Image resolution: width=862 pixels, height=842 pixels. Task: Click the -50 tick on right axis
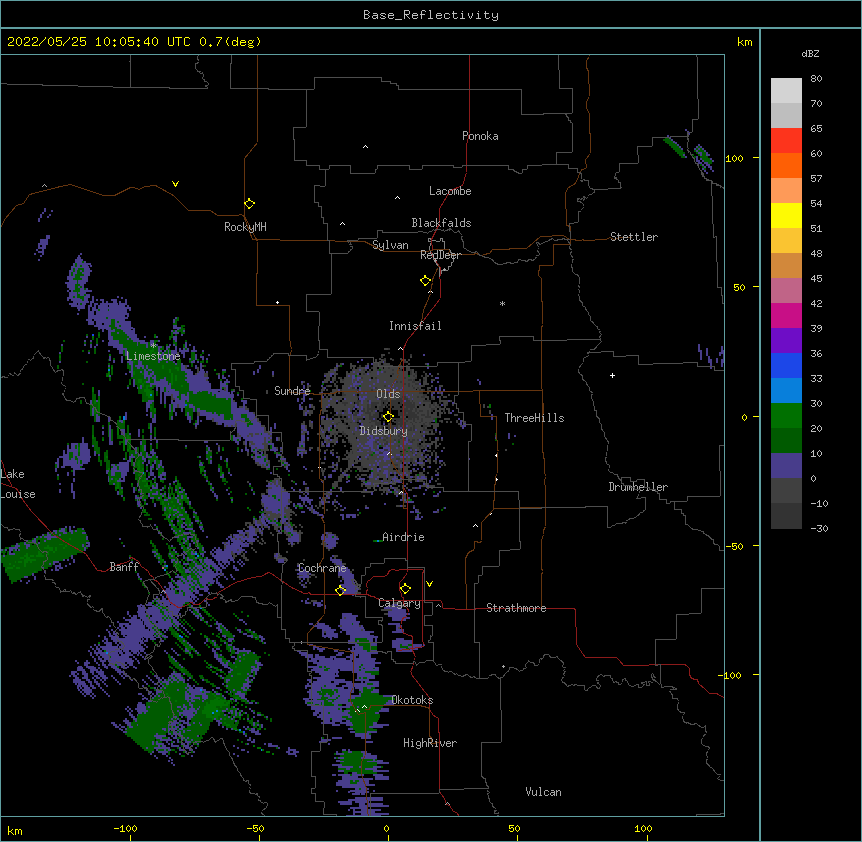[734, 546]
